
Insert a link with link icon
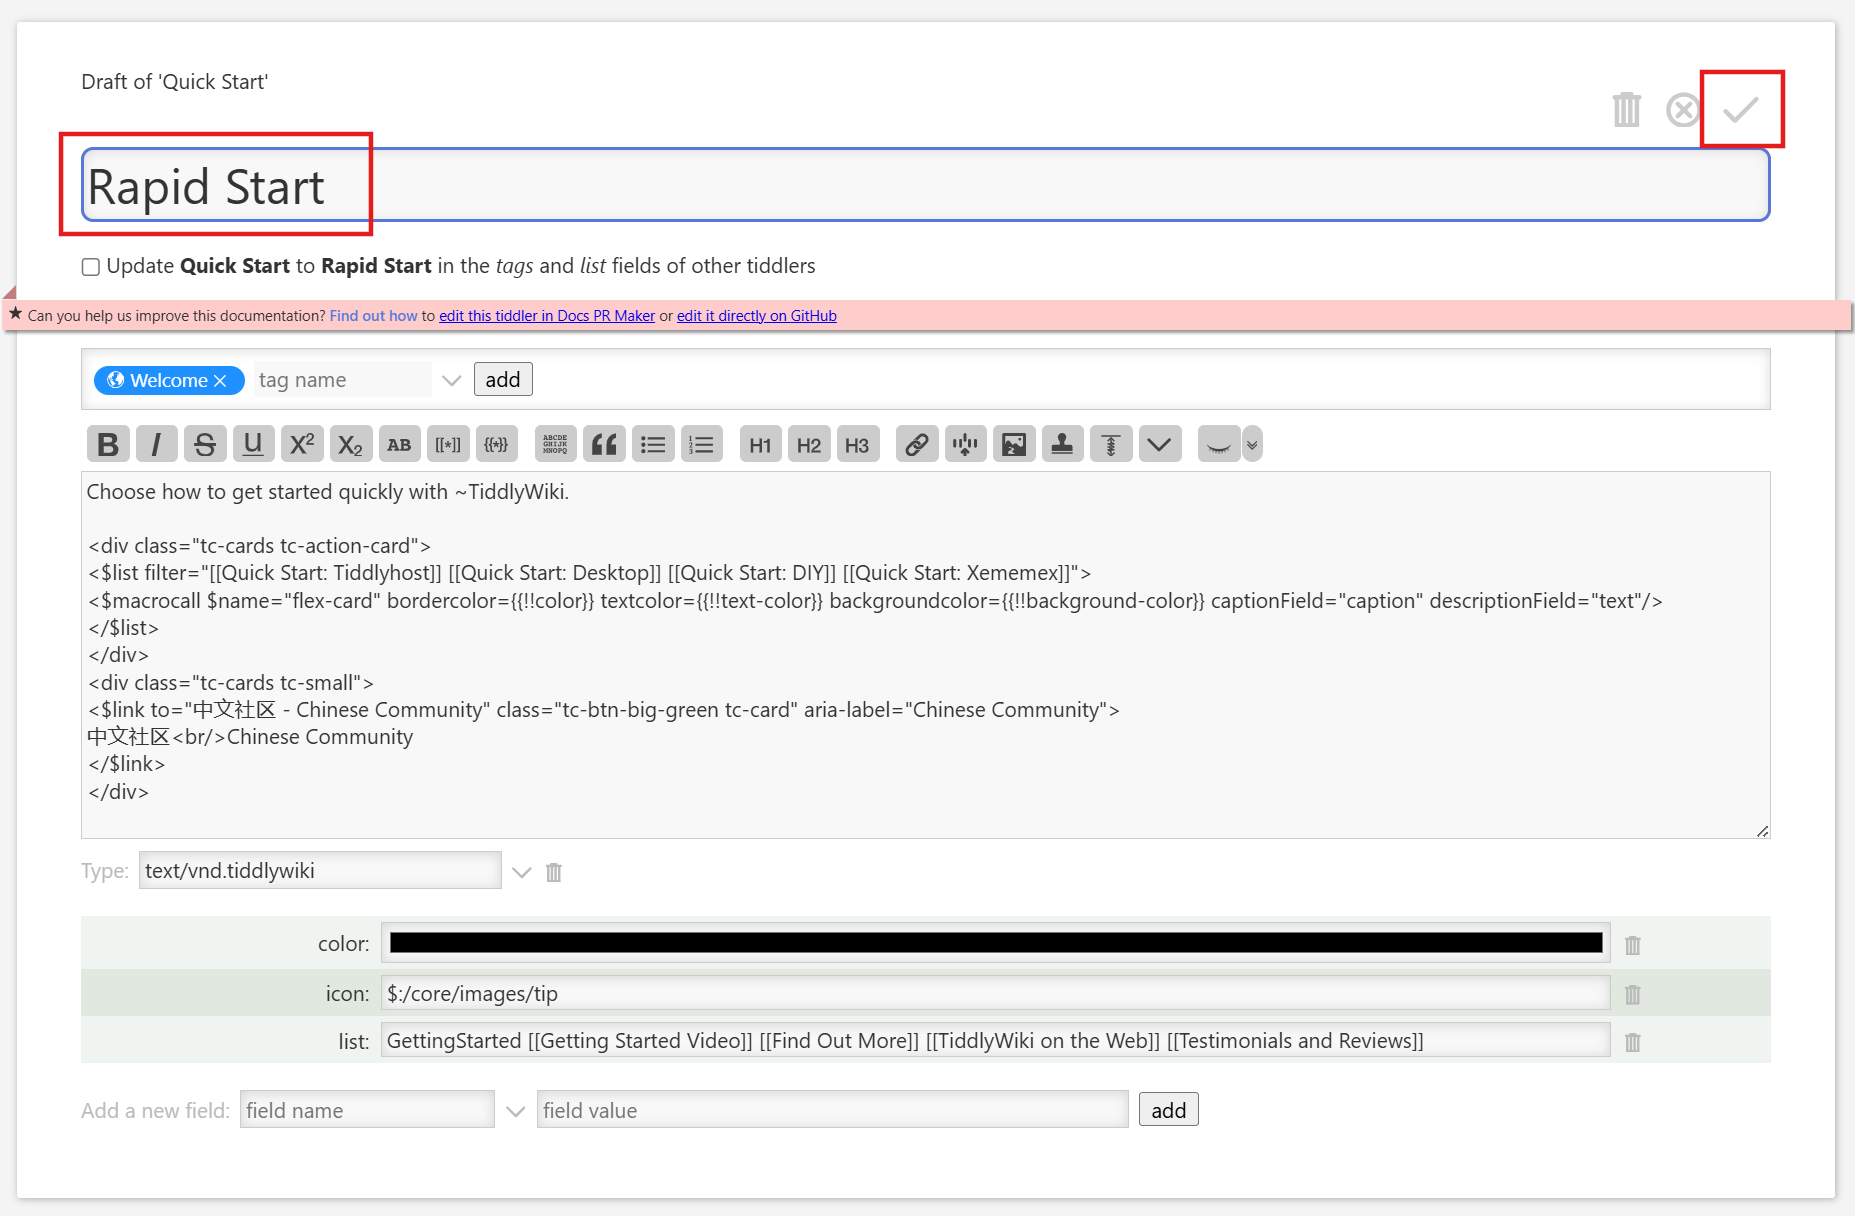pyautogui.click(x=916, y=445)
